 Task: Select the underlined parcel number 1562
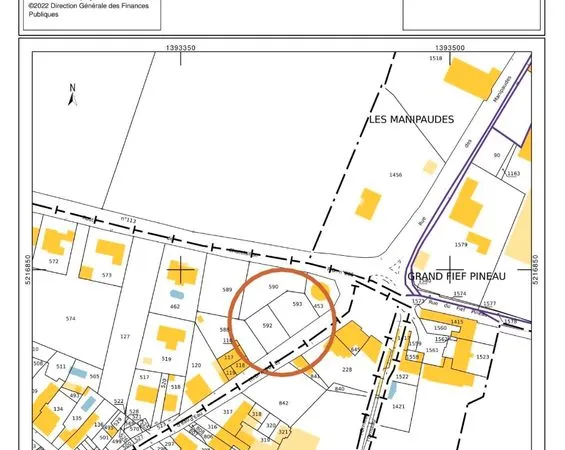[441, 339]
